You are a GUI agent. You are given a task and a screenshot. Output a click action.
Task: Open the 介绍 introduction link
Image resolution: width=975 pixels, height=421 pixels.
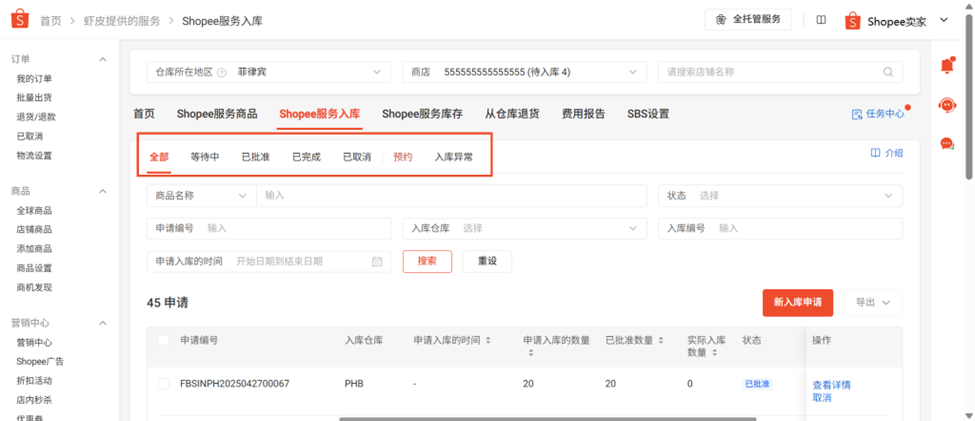(x=887, y=152)
